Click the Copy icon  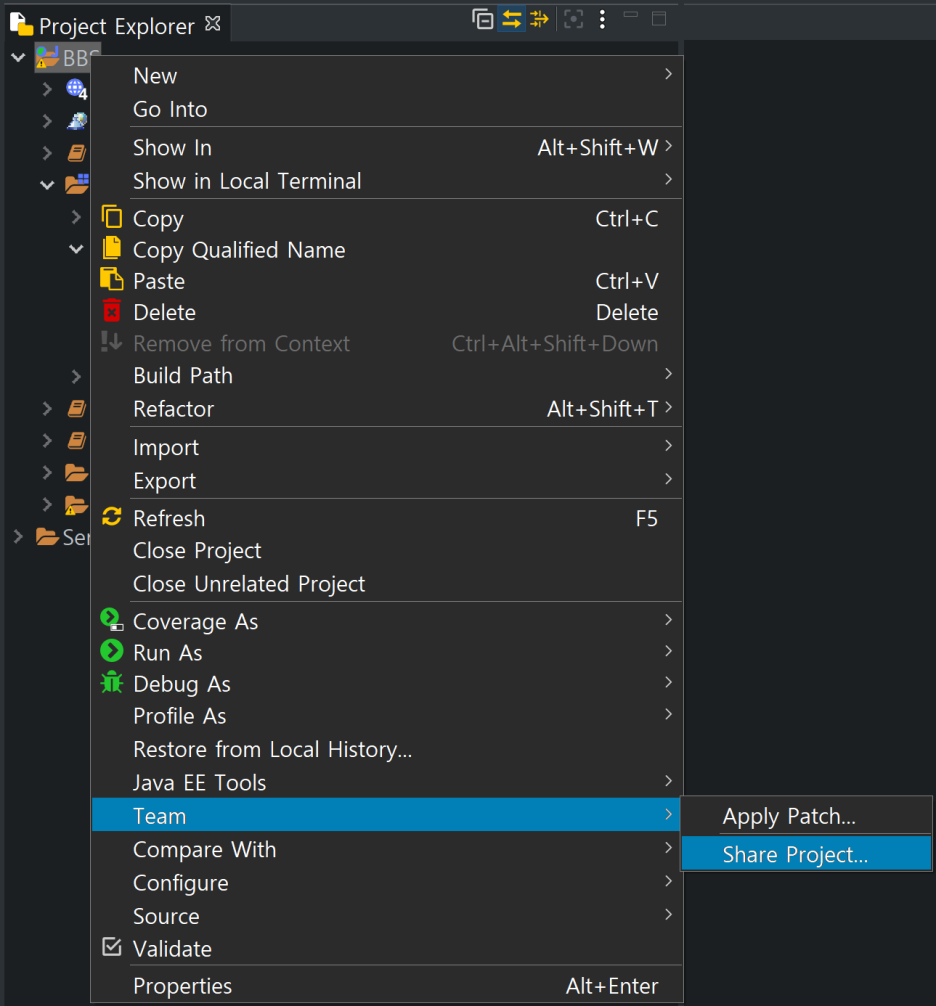112,217
